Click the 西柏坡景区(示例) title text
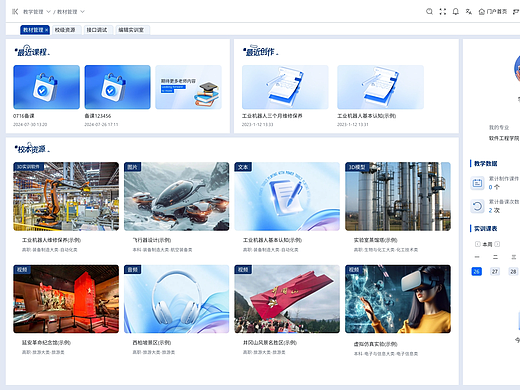The height and width of the screenshot is (390, 520). click(152, 343)
